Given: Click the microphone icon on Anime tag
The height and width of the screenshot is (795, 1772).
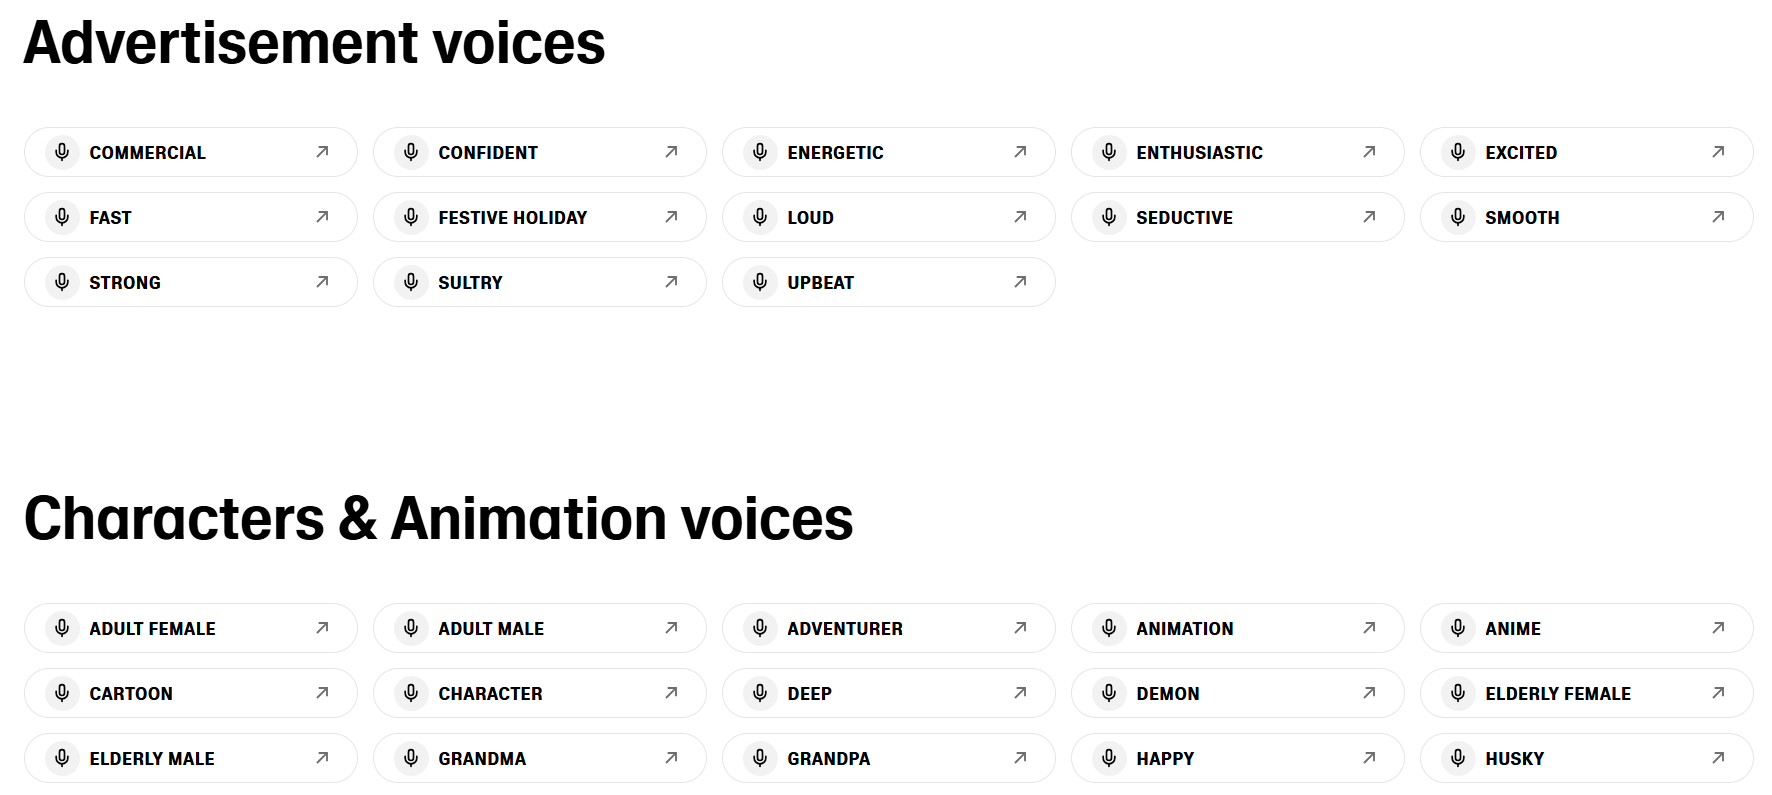Looking at the screenshot, I should (x=1457, y=628).
